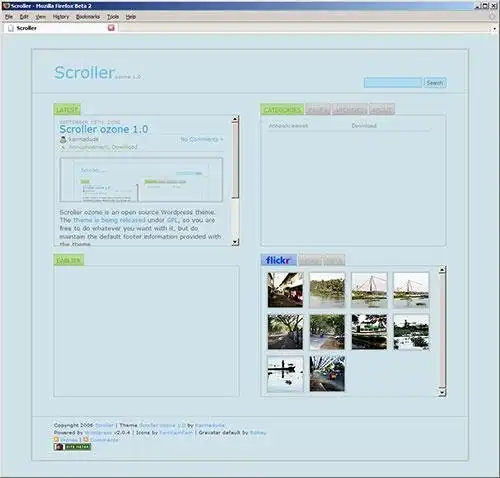Image resolution: width=500 pixels, height=478 pixels.
Task: Open the Scroller ozone 1.0 post title
Action: pyautogui.click(x=104, y=129)
